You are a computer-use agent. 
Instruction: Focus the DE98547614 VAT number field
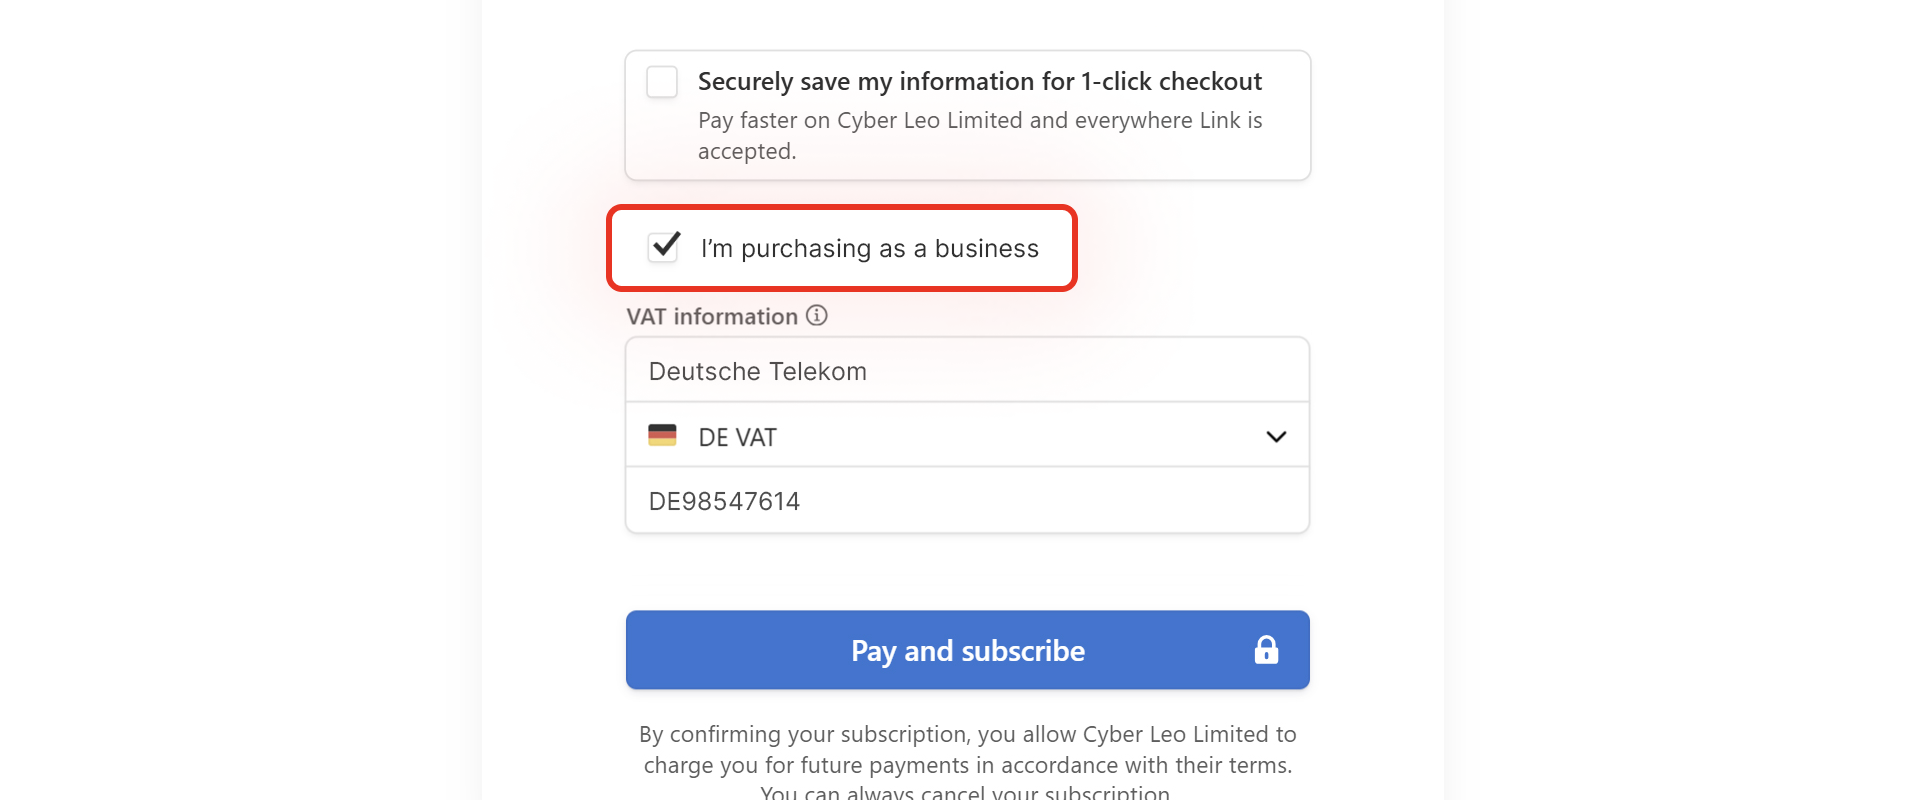point(967,501)
